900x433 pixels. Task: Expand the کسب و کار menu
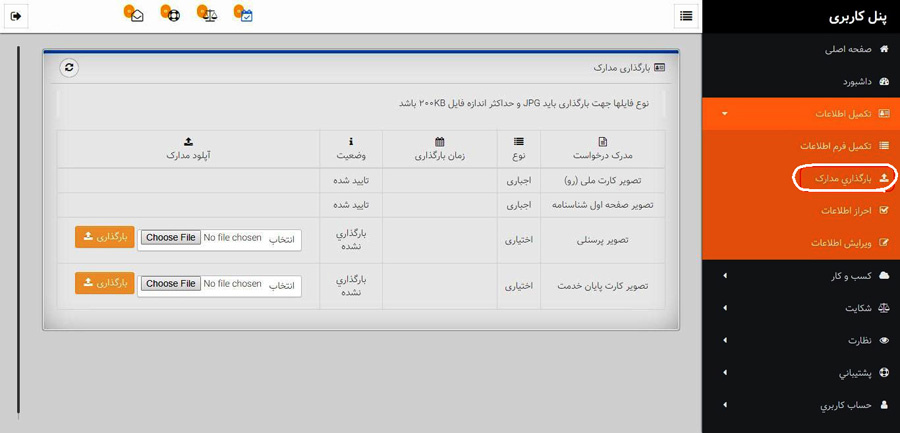(x=800, y=275)
